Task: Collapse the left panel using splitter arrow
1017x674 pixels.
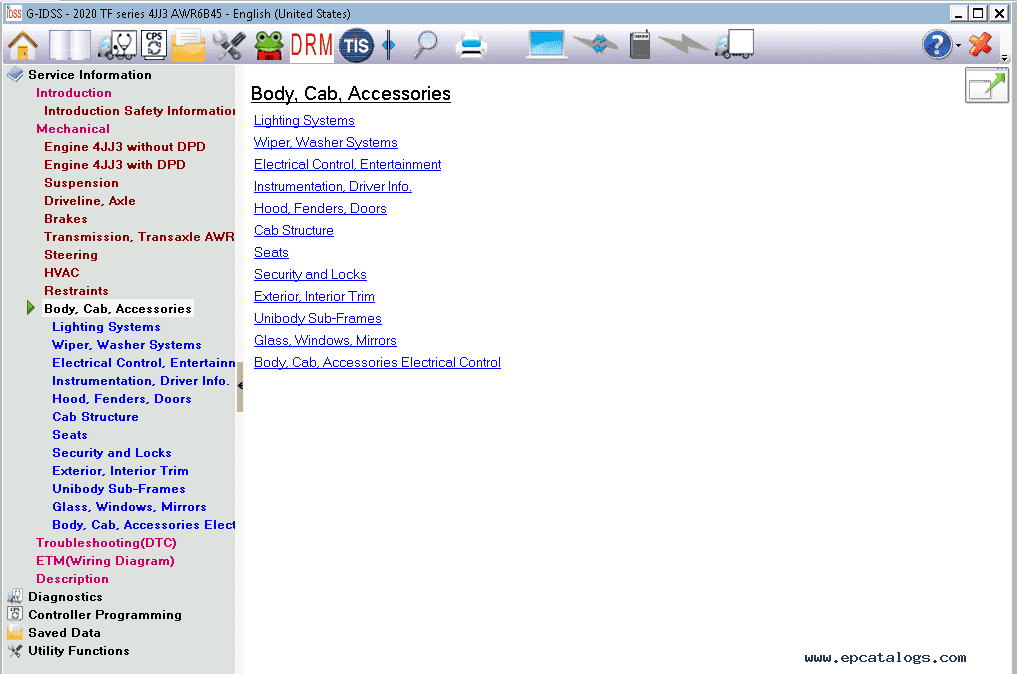Action: (240, 386)
